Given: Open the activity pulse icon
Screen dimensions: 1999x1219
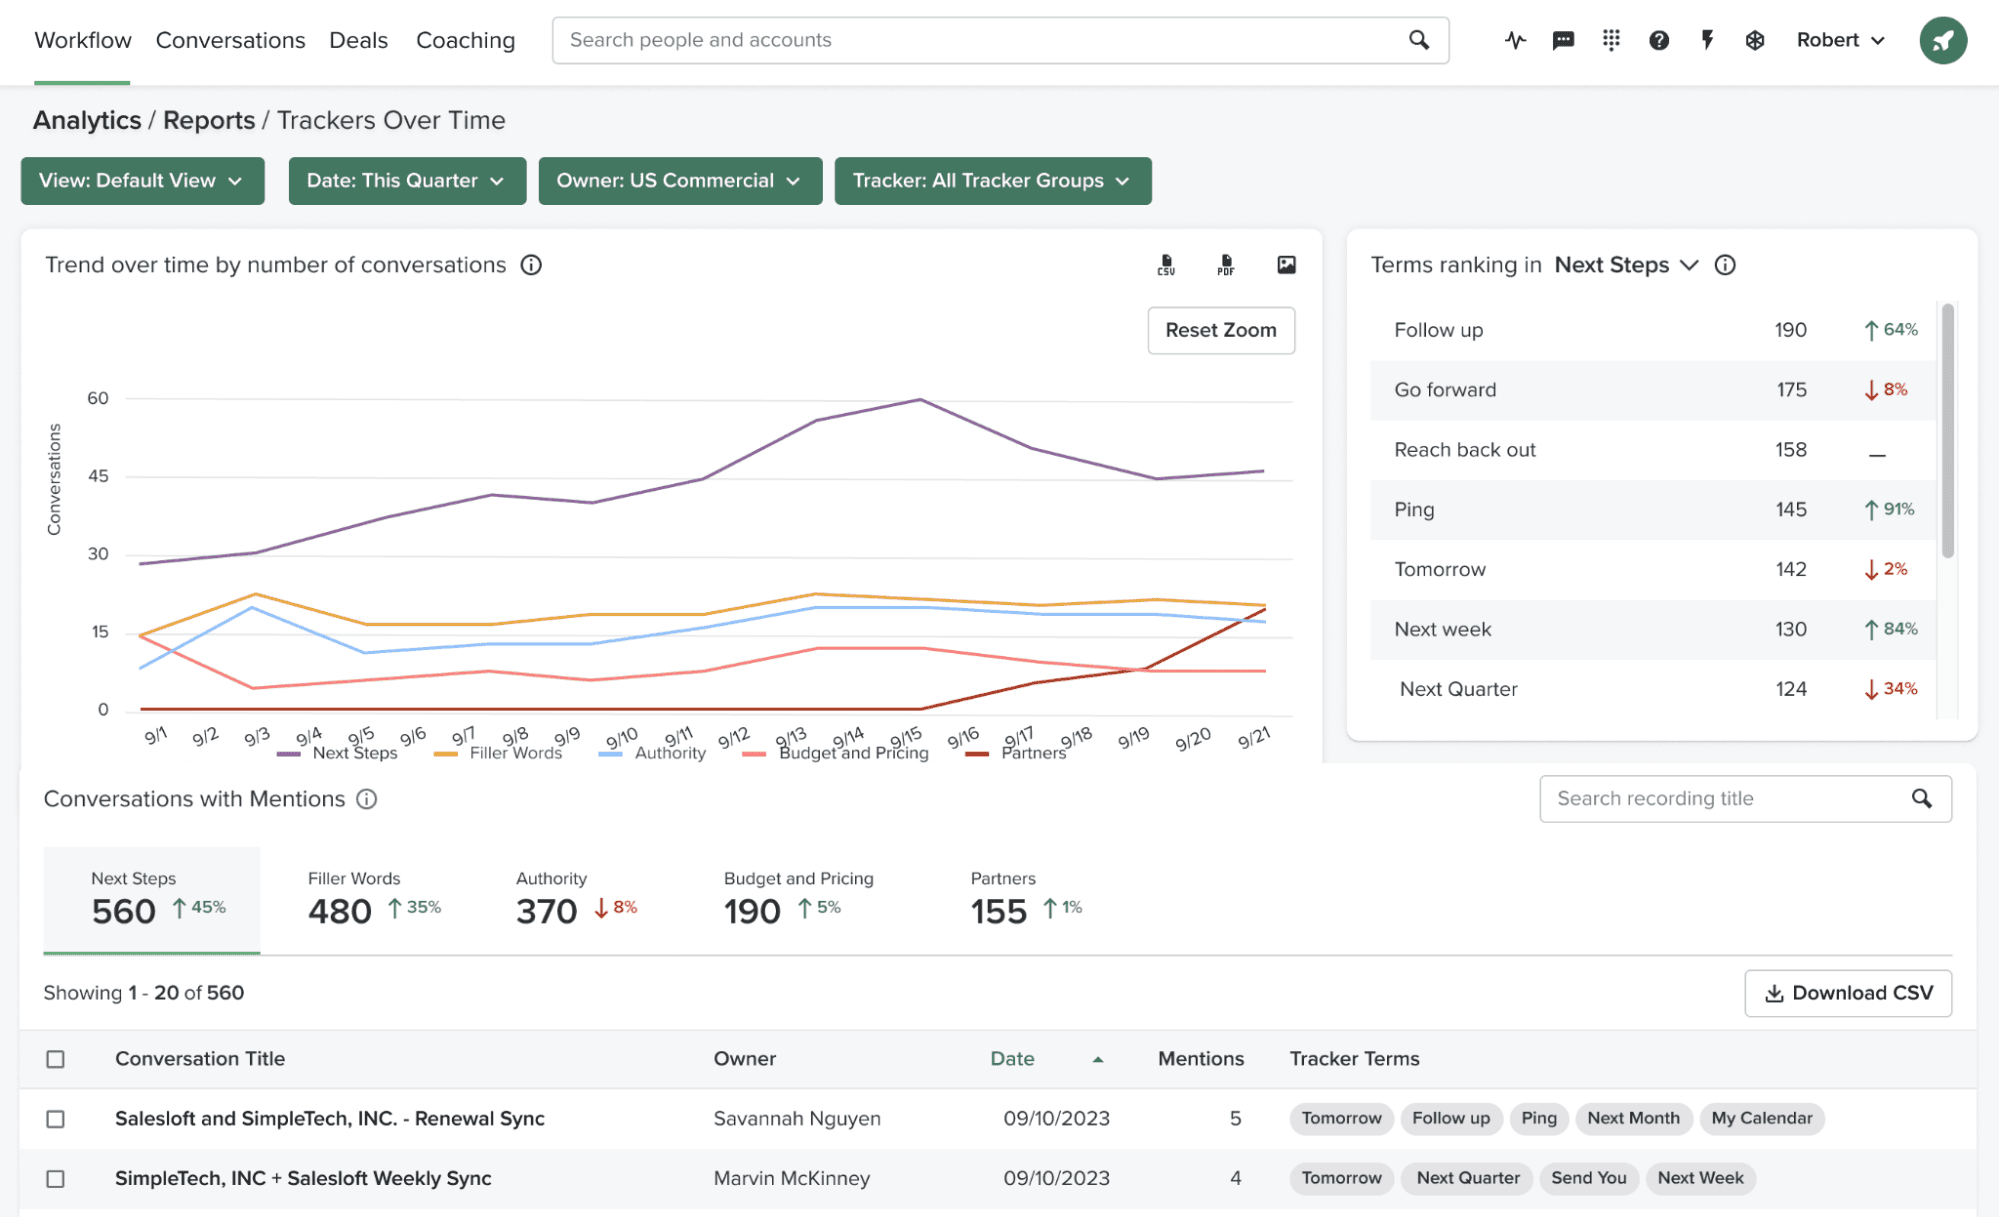Looking at the screenshot, I should (x=1515, y=40).
